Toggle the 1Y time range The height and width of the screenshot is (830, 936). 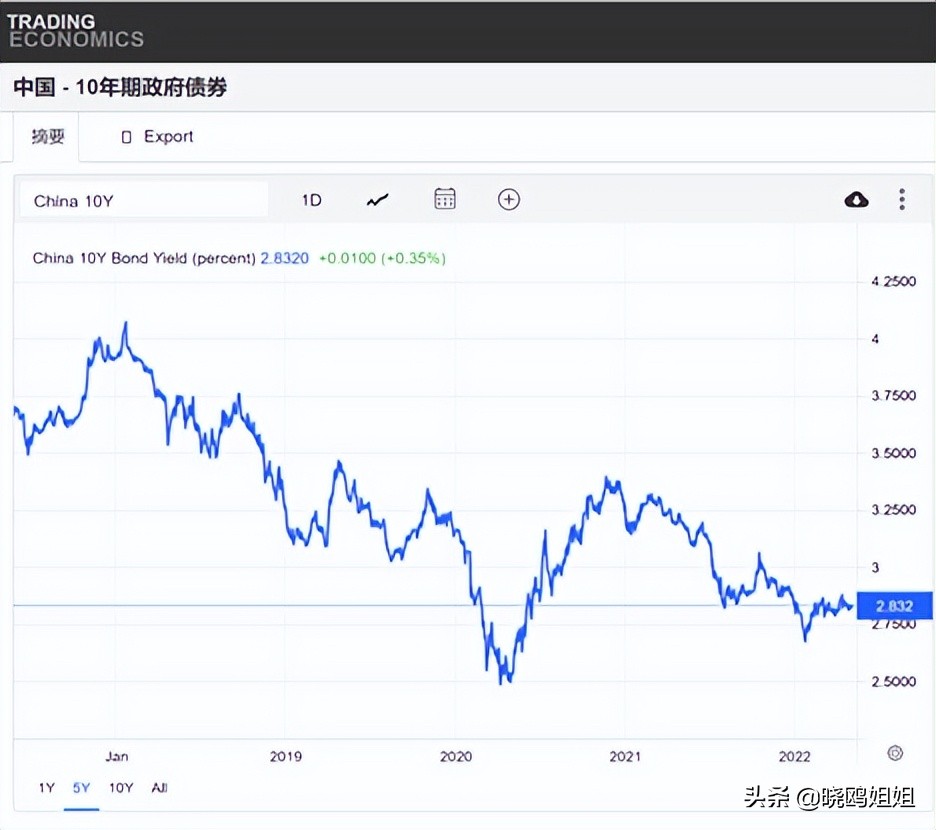coord(46,788)
